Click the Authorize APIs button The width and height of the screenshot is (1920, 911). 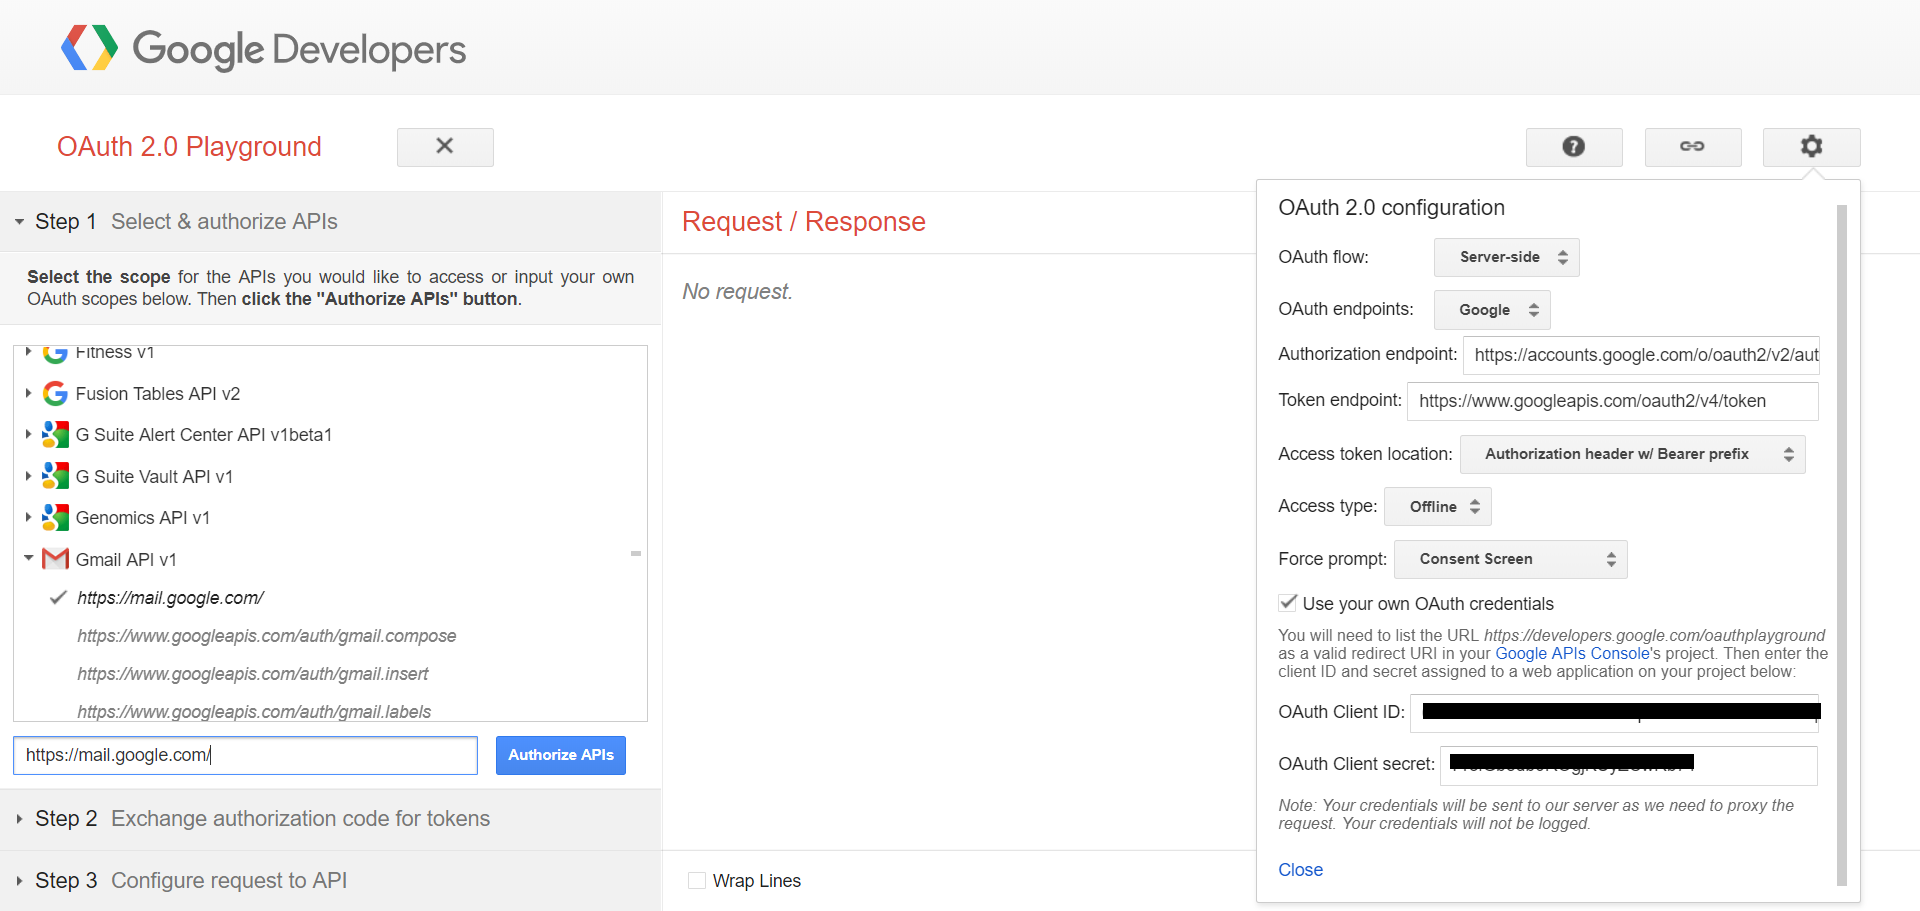click(561, 755)
